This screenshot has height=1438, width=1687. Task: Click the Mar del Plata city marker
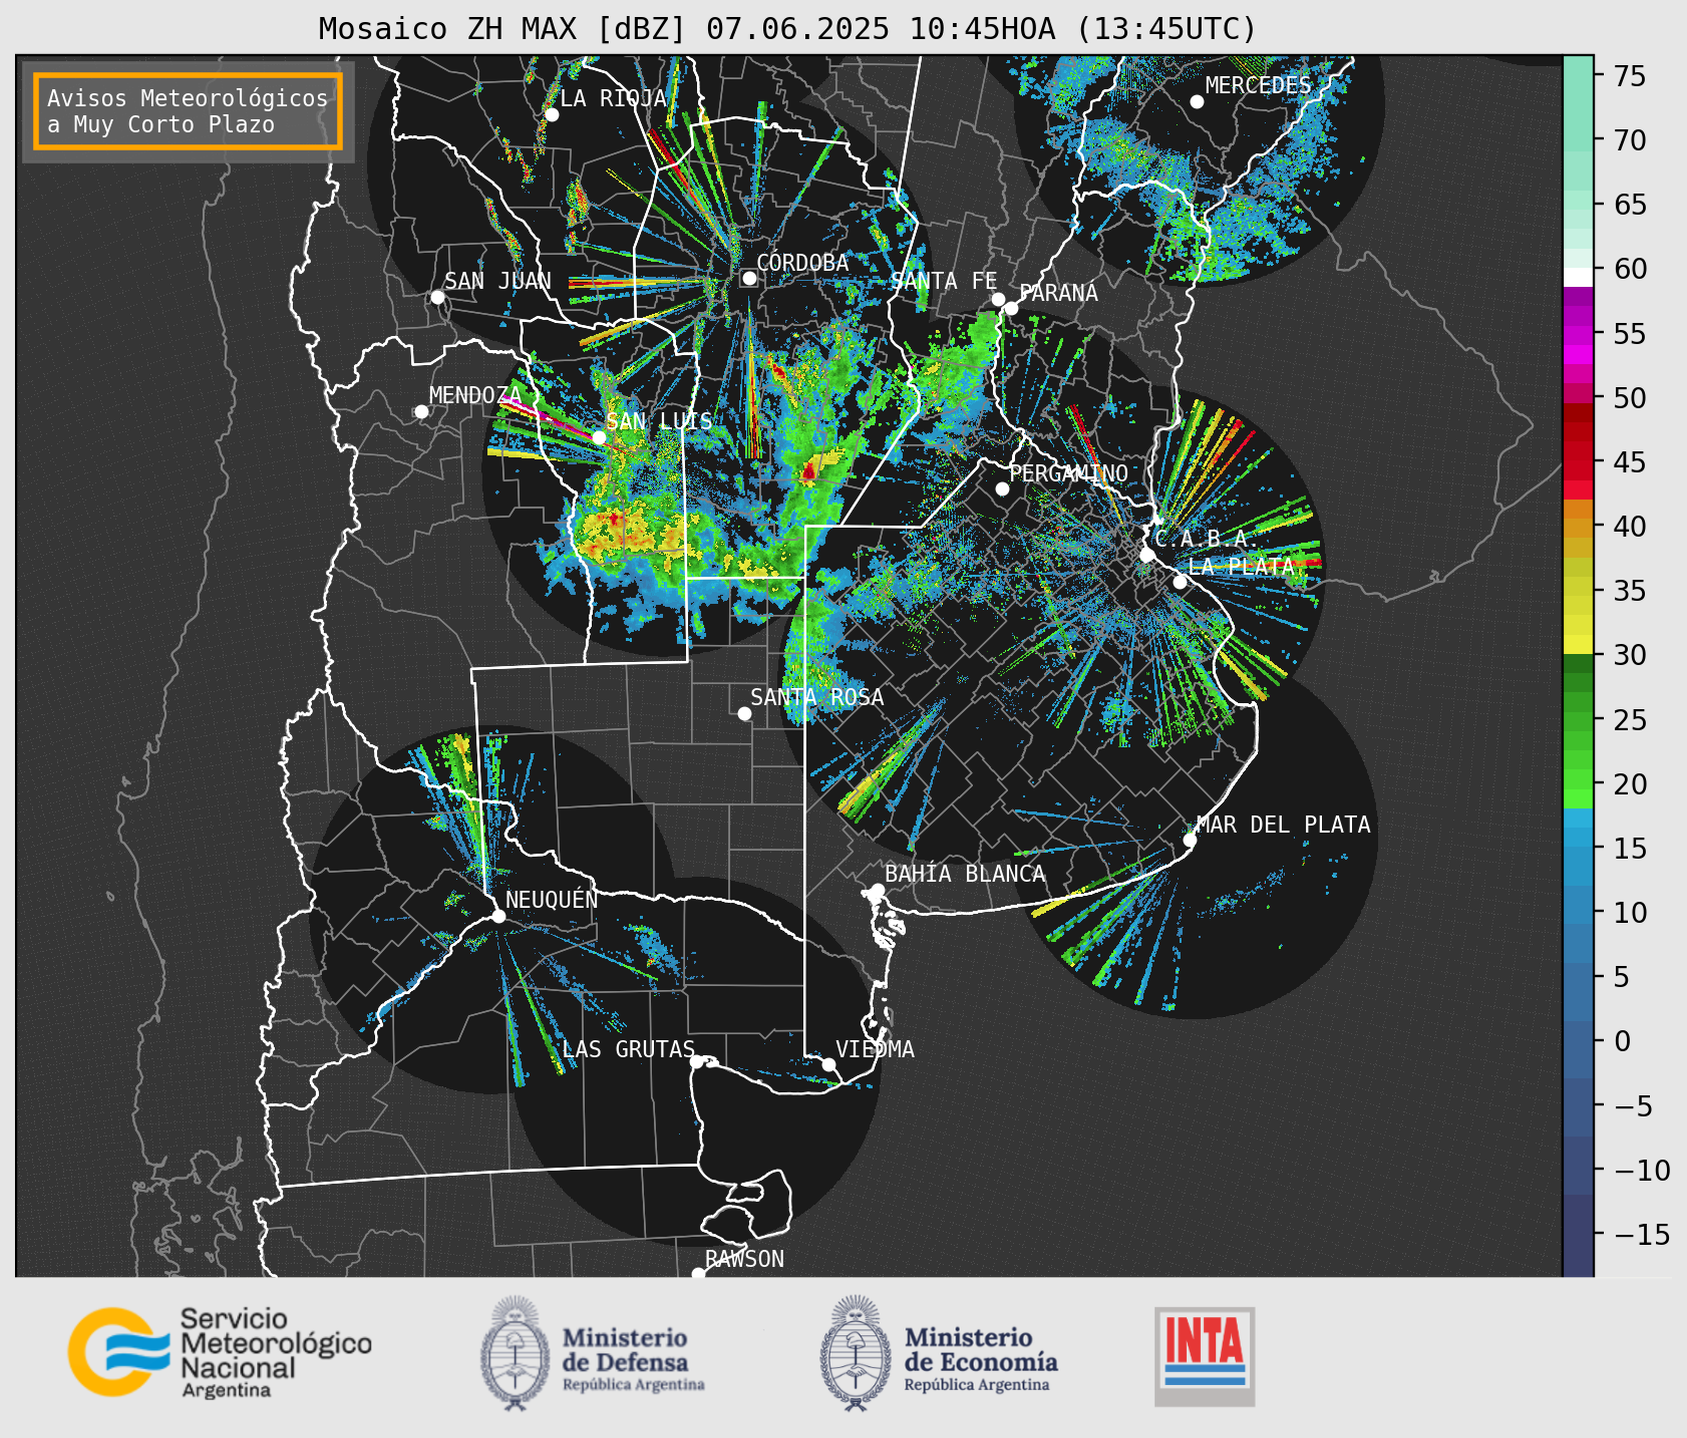pyautogui.click(x=1190, y=840)
